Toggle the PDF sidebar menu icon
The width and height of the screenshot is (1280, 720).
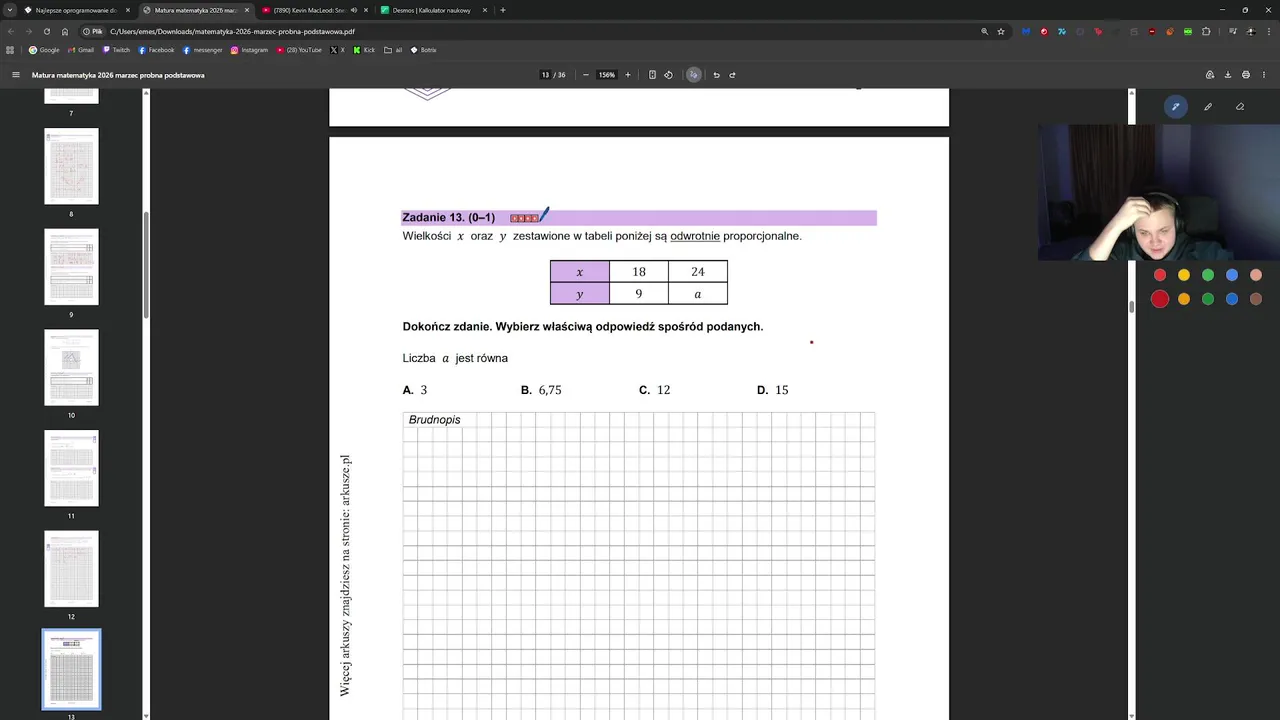[15, 75]
